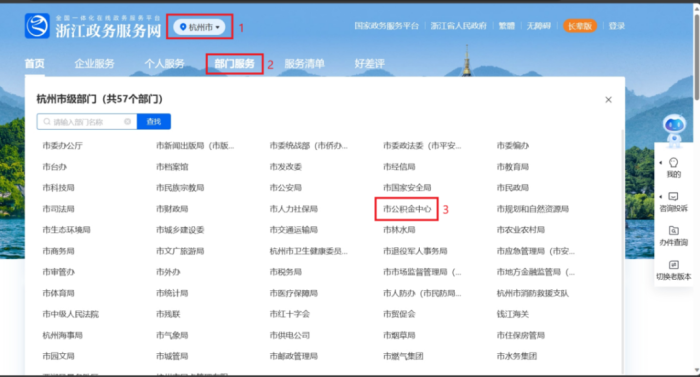The image size is (700, 377).
Task: Expand the 咨询投诉 flyout arrow
Action: (661, 197)
